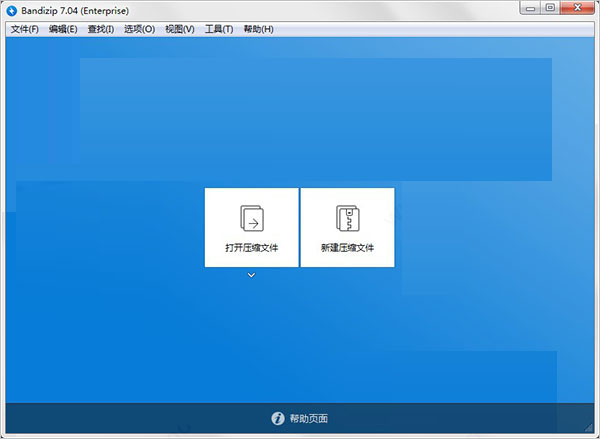Expand the chevron below 打开压缩文件
600x439 pixels.
(x=251, y=275)
